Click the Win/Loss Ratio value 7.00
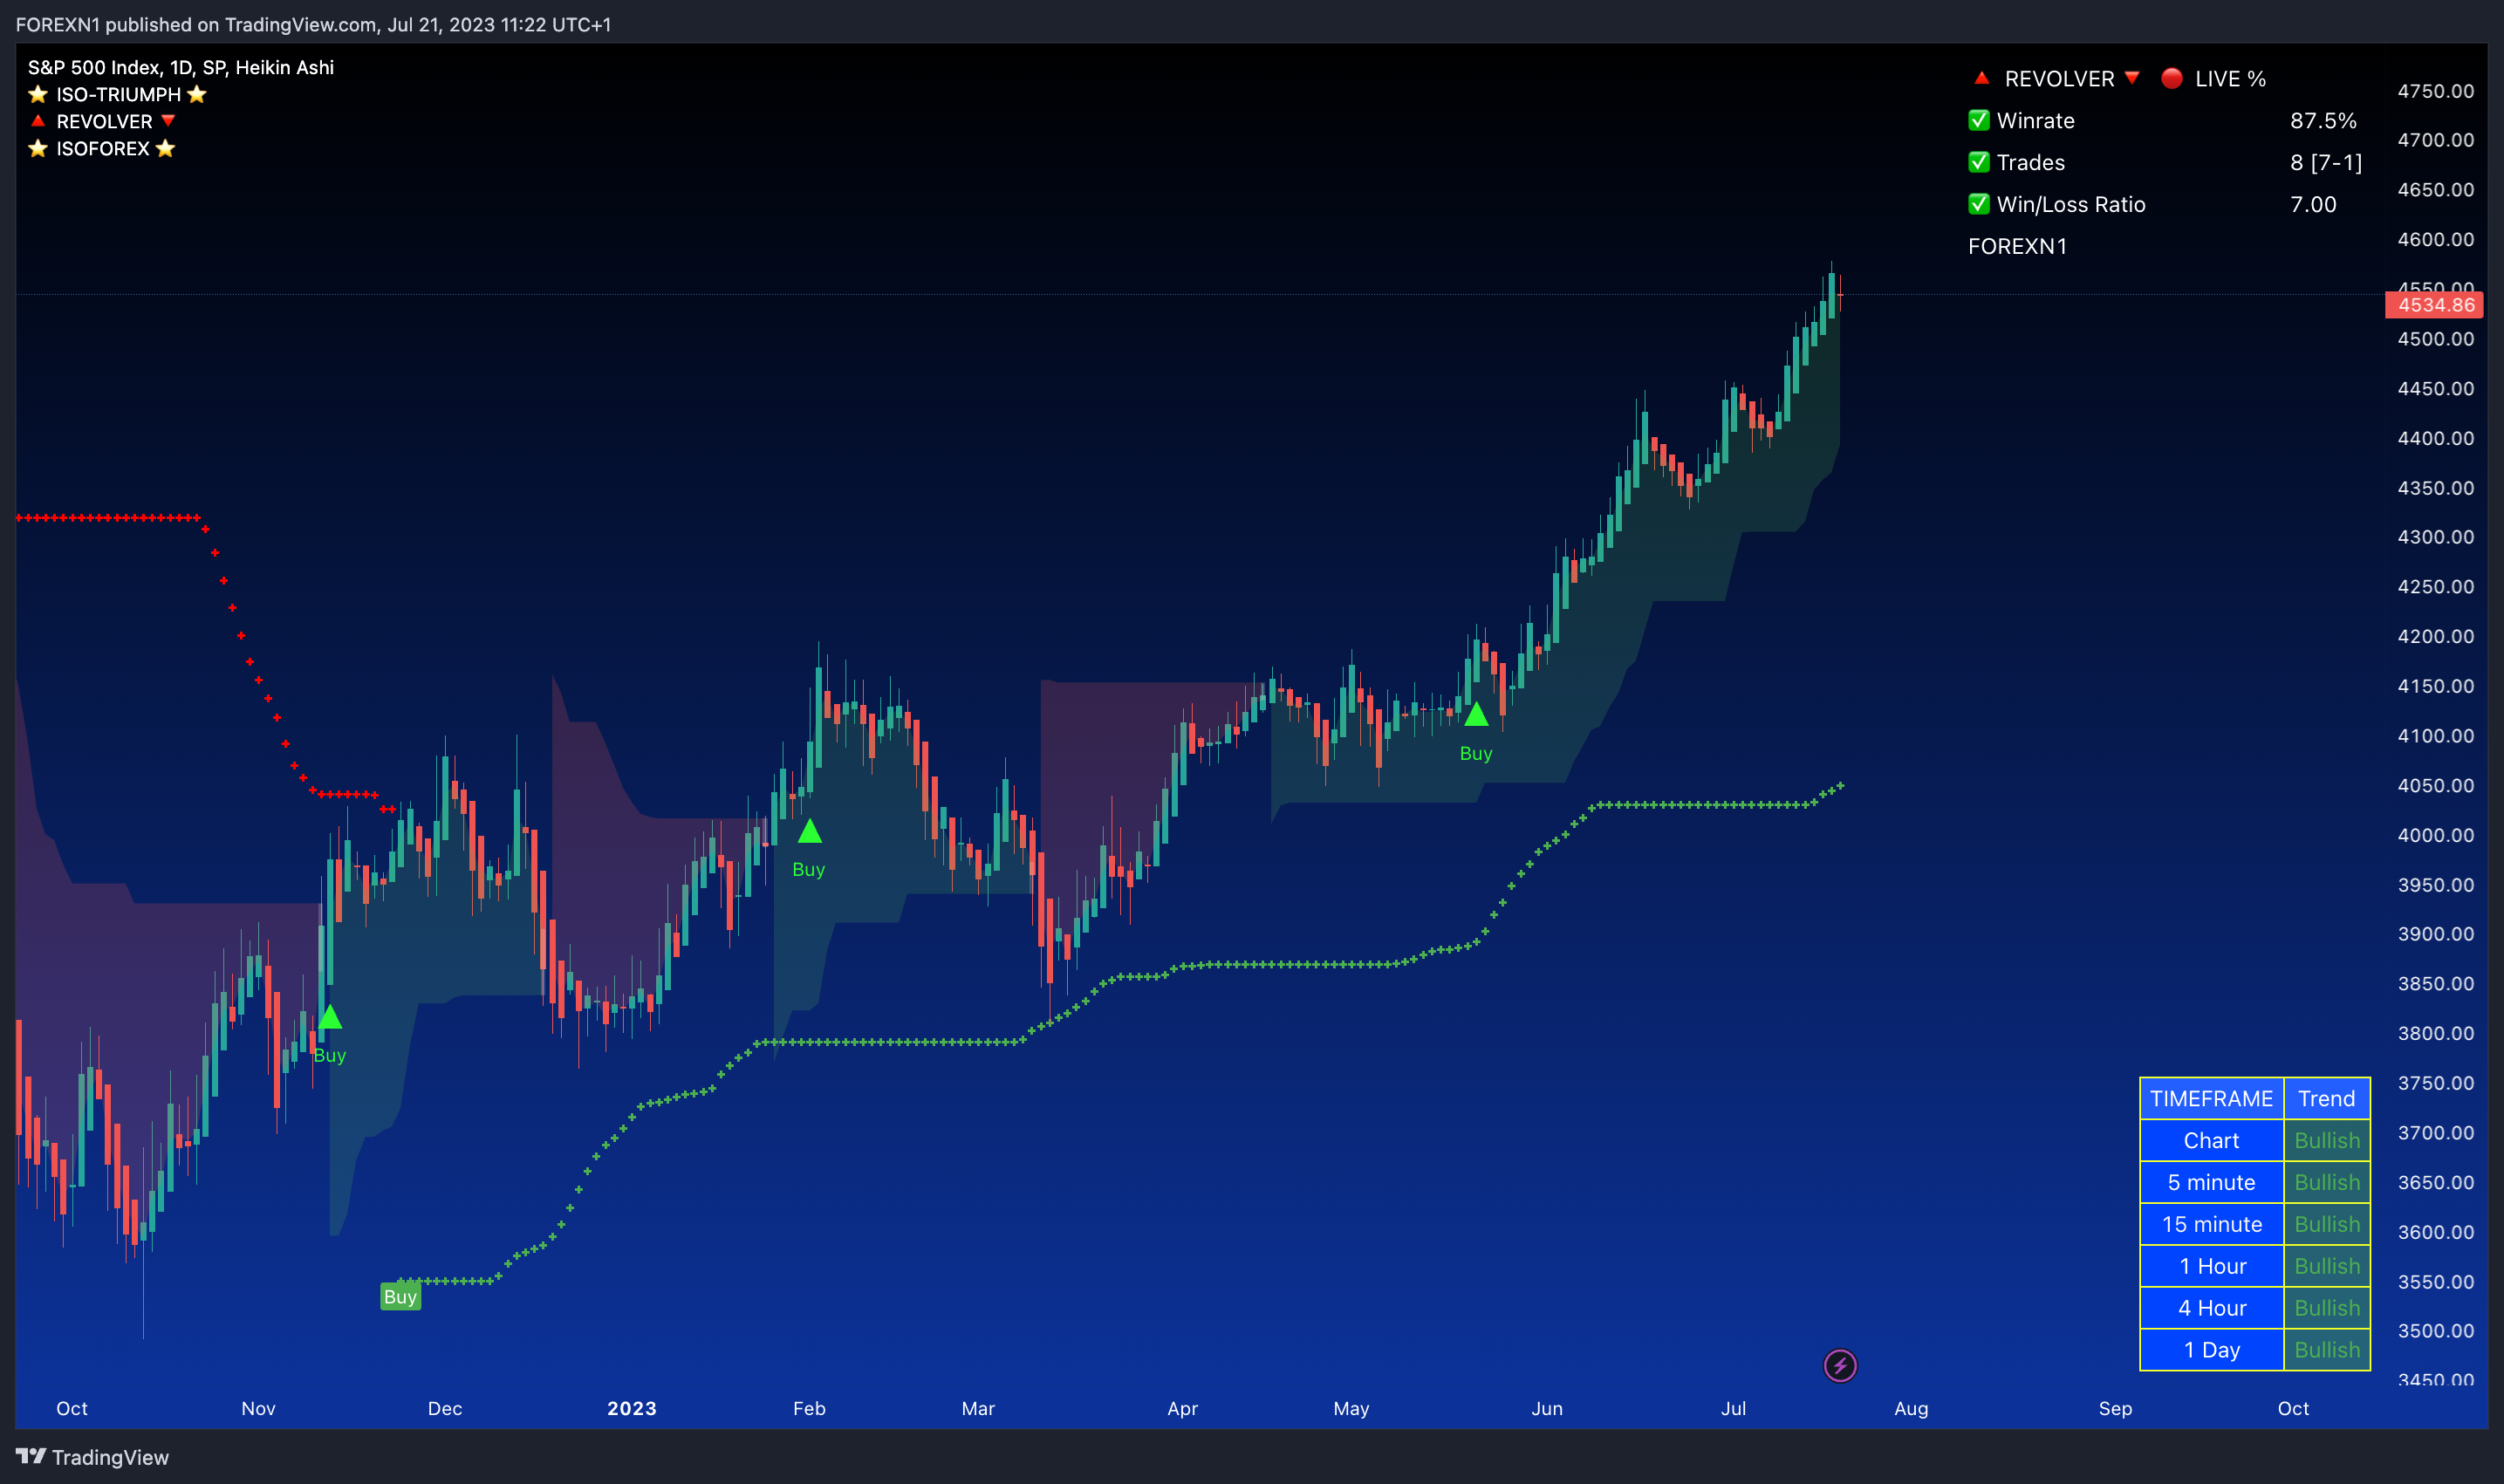Image resolution: width=2504 pixels, height=1484 pixels. pyautogui.click(x=2313, y=204)
